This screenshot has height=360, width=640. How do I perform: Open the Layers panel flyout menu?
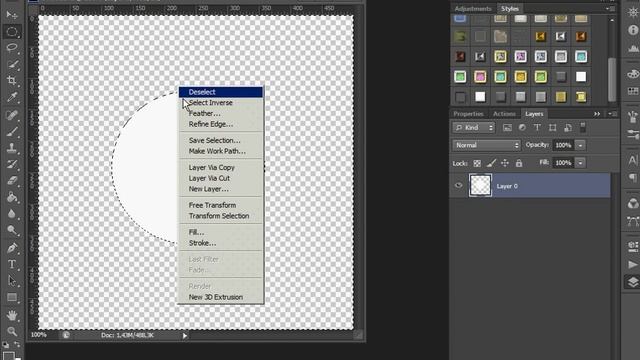tap(613, 114)
